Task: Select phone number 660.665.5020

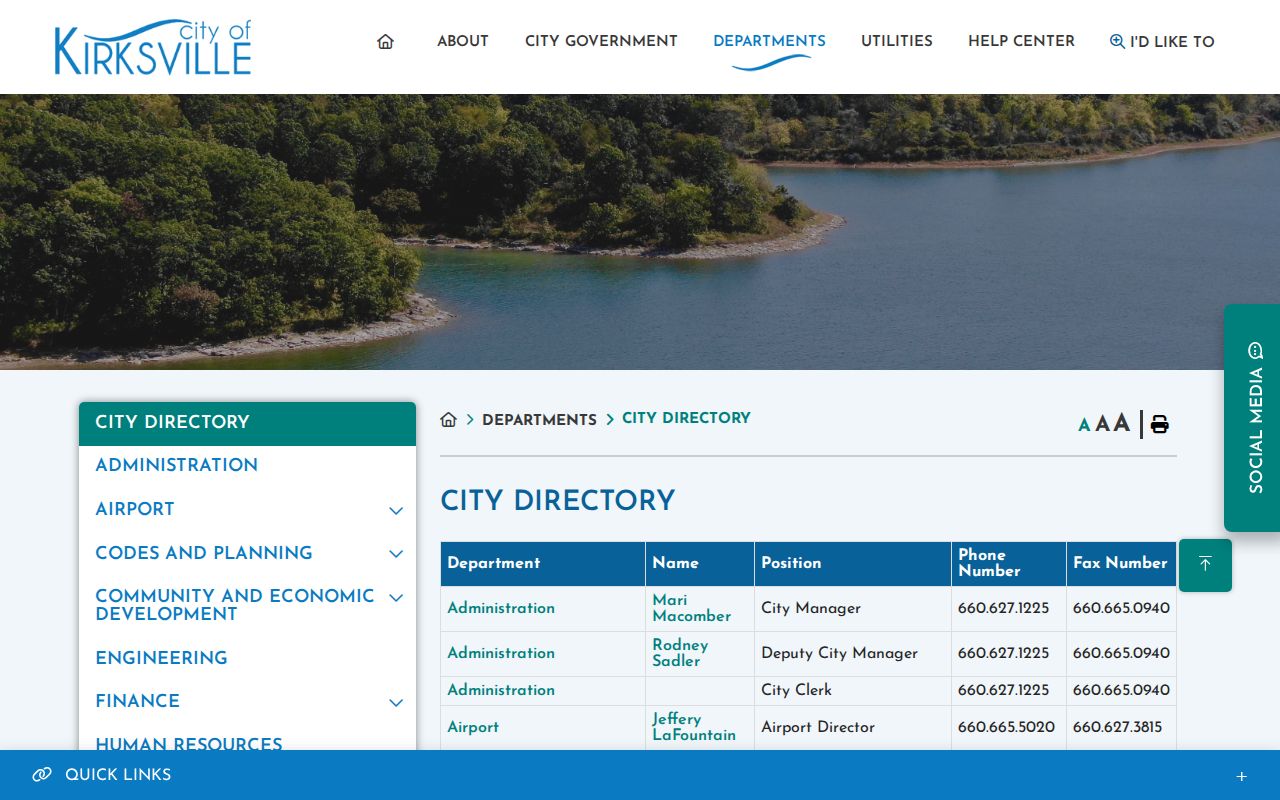Action: pos(1006,727)
